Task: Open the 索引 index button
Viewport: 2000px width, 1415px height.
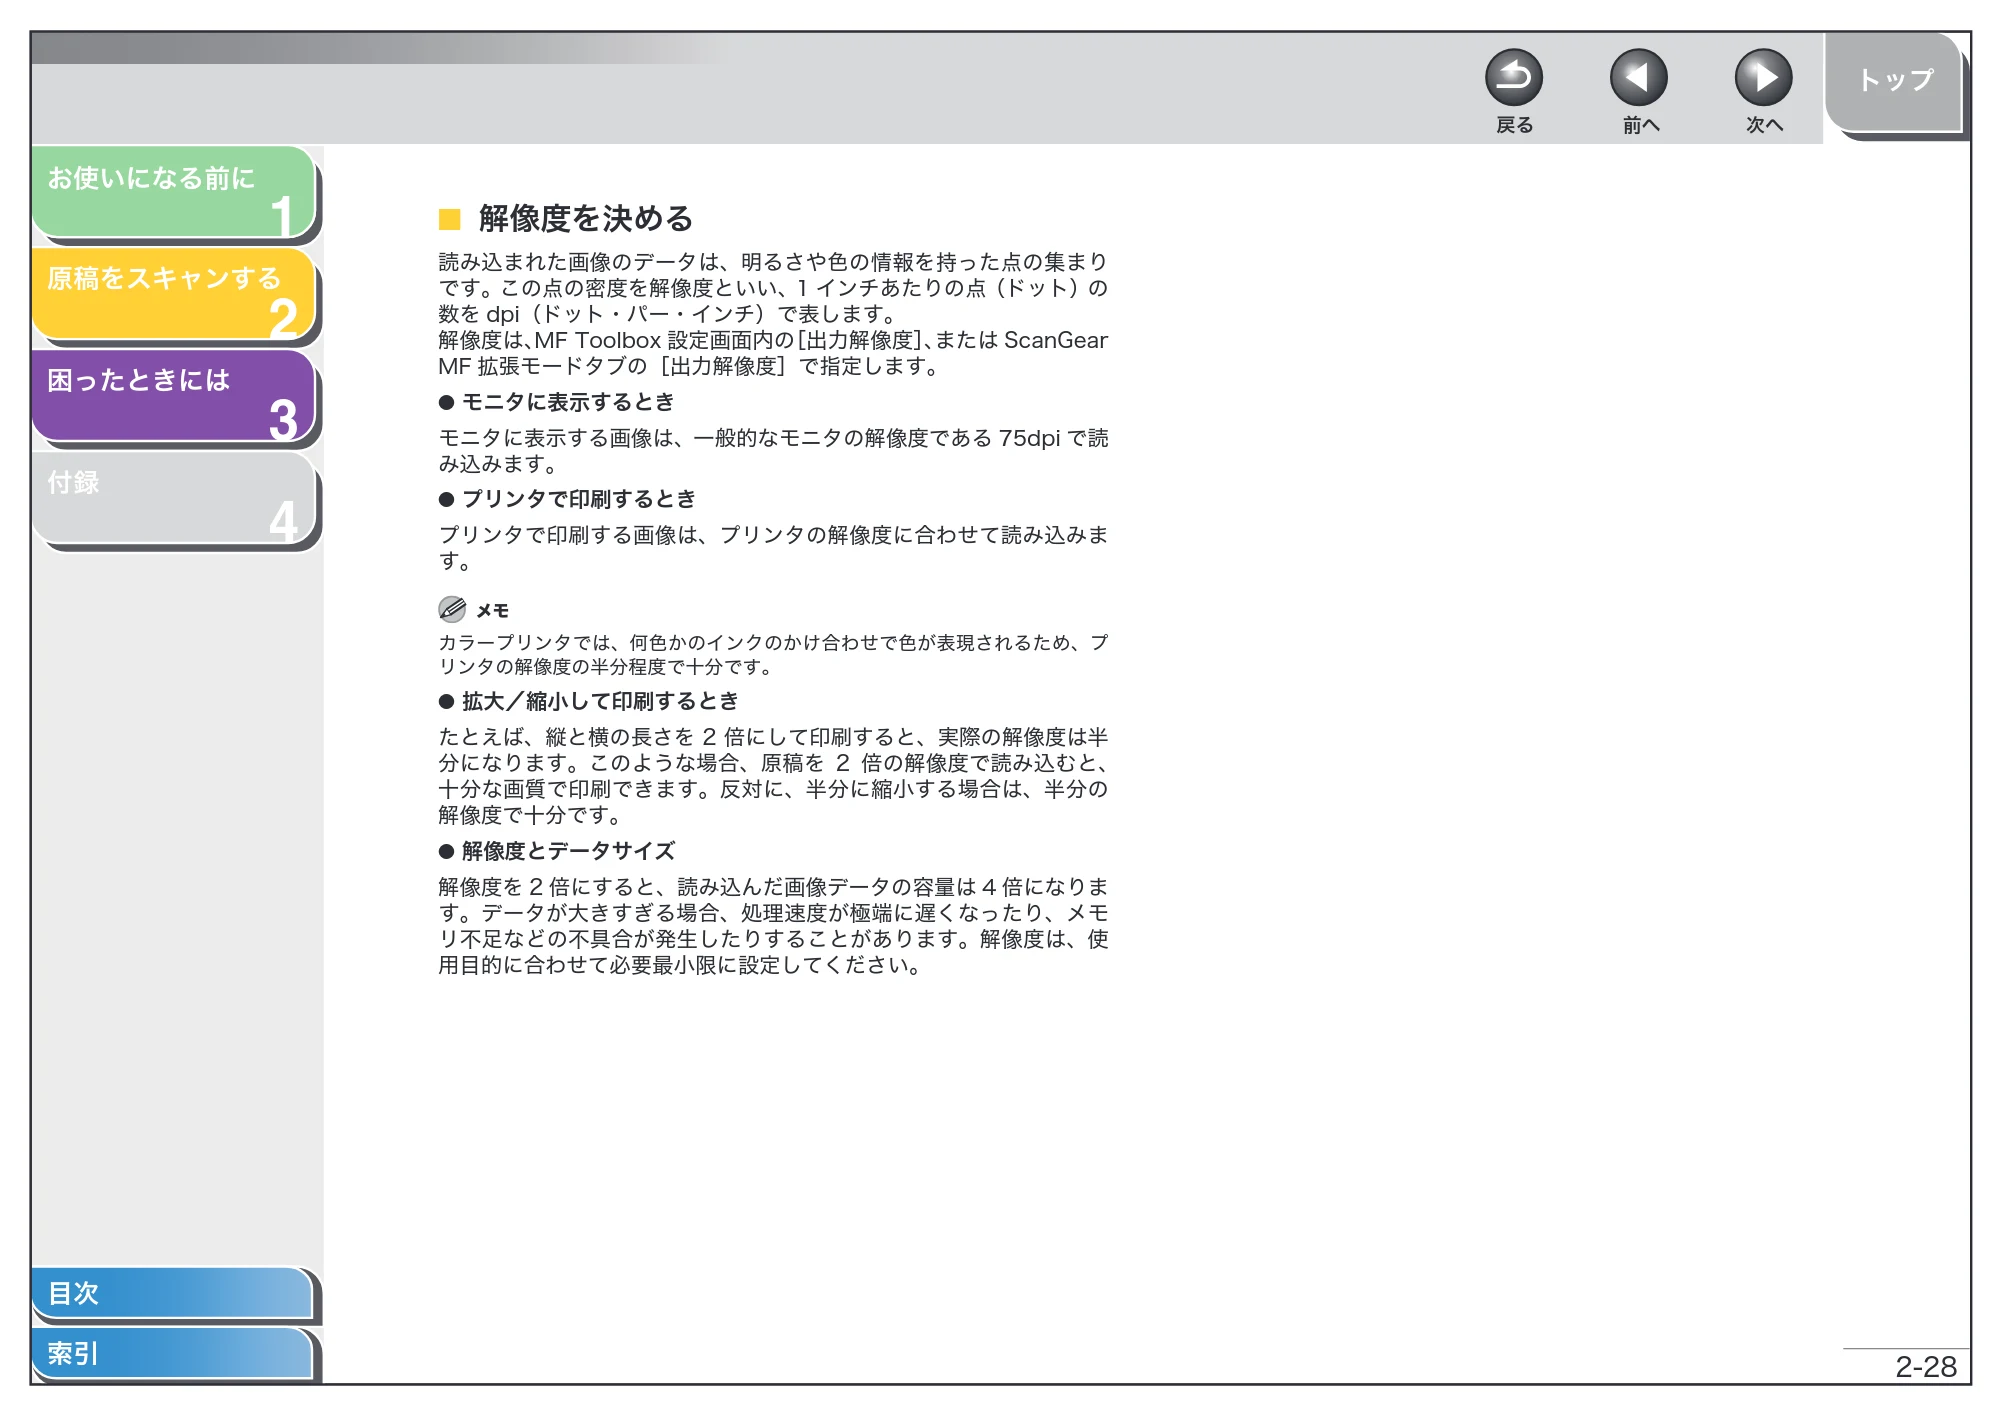Action: (x=172, y=1353)
